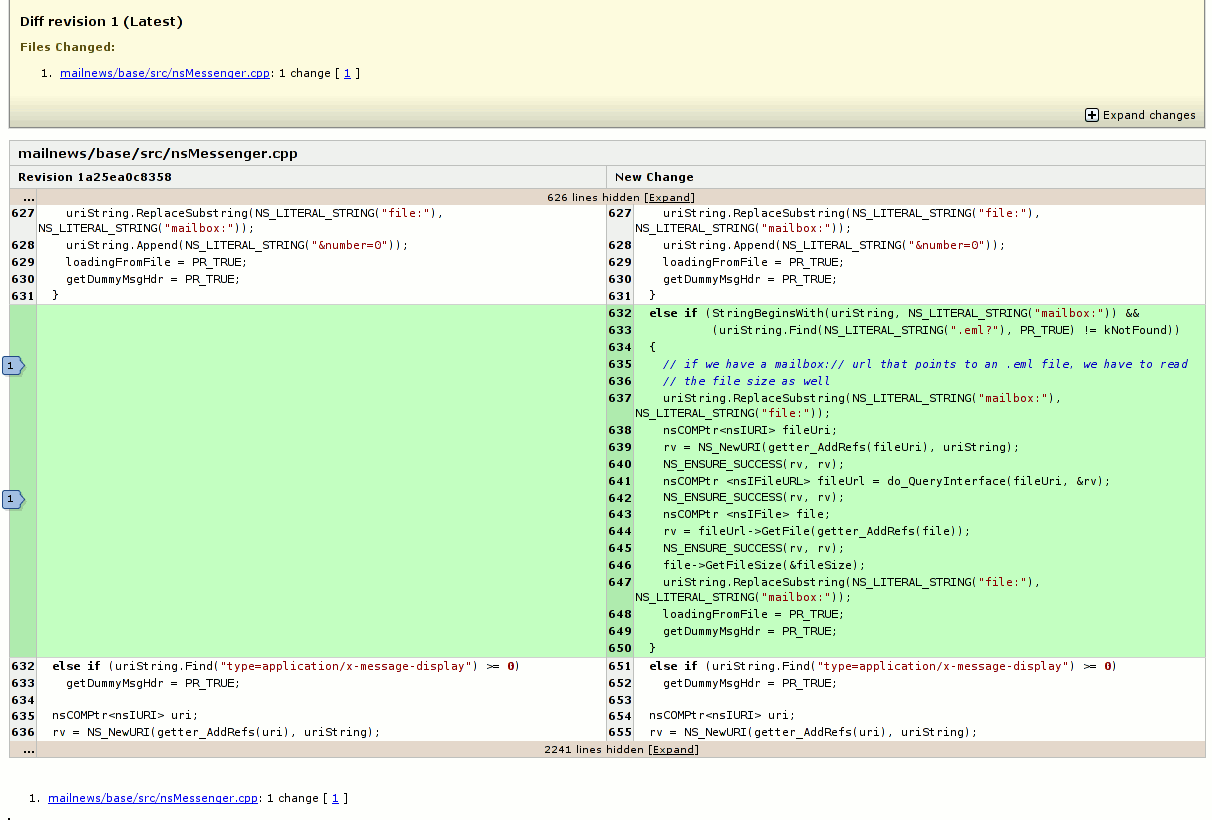Screen dimensions: 1212x820
Task: Open nsMessenger.cpp link at page bottom
Action: [x=152, y=798]
